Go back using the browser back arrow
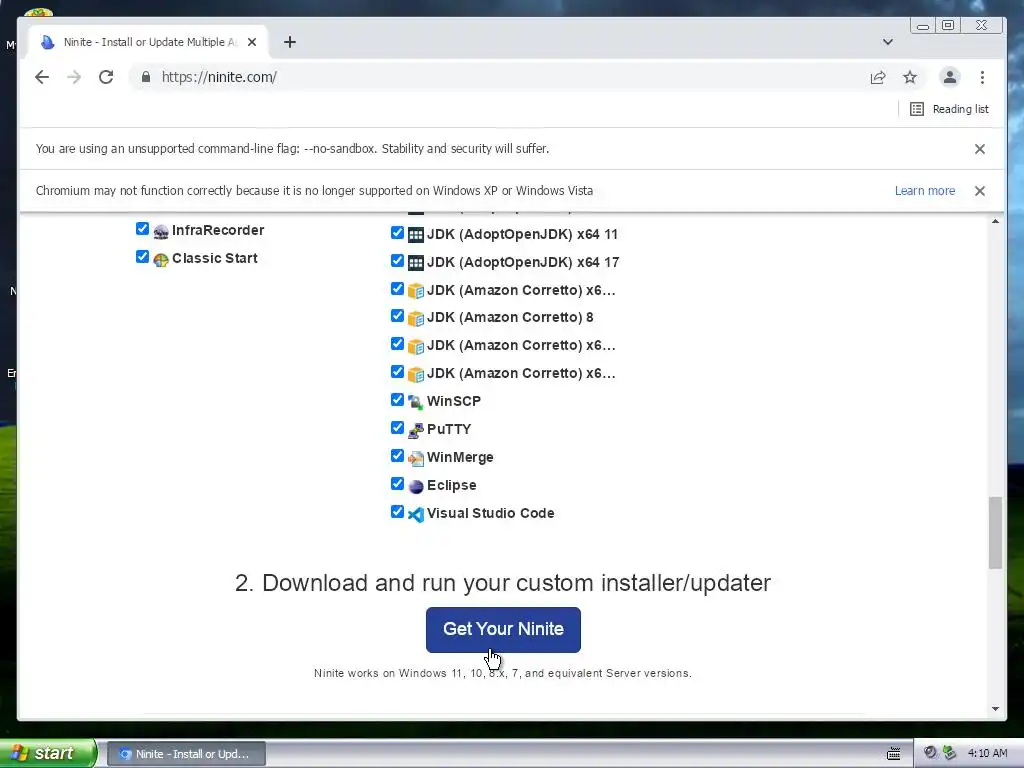Image resolution: width=1024 pixels, height=768 pixels. (x=42, y=77)
